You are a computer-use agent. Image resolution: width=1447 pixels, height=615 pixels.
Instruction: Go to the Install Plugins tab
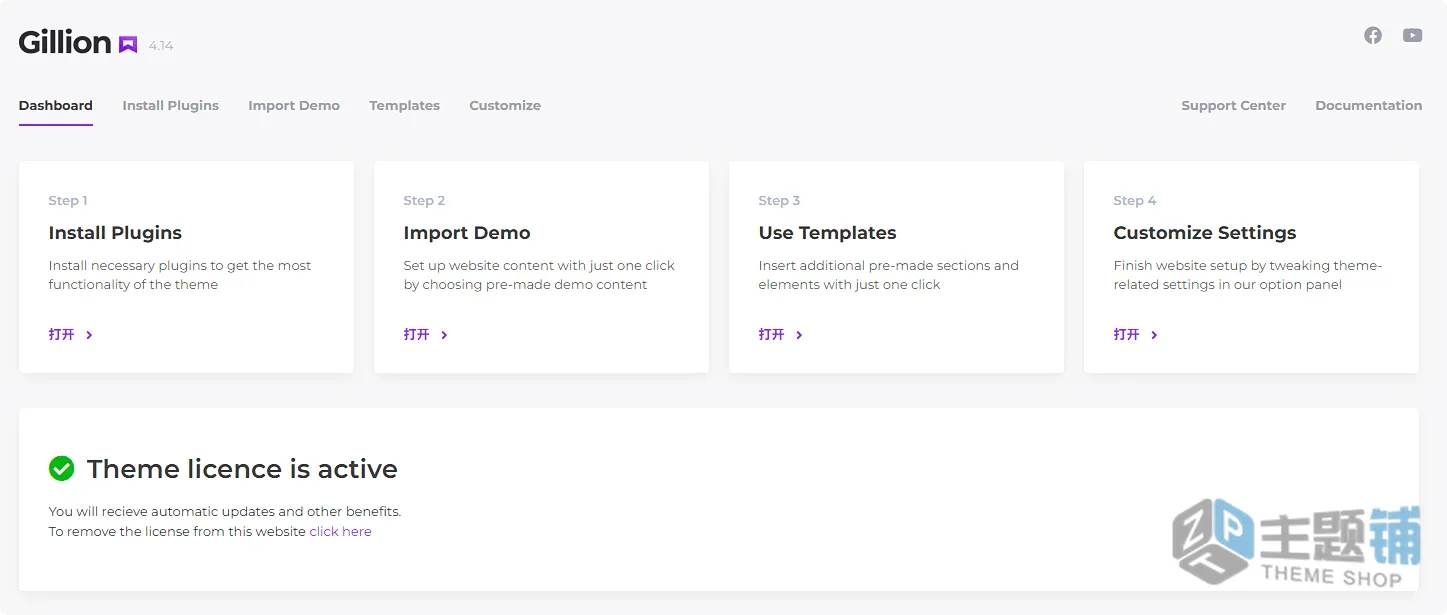point(171,105)
